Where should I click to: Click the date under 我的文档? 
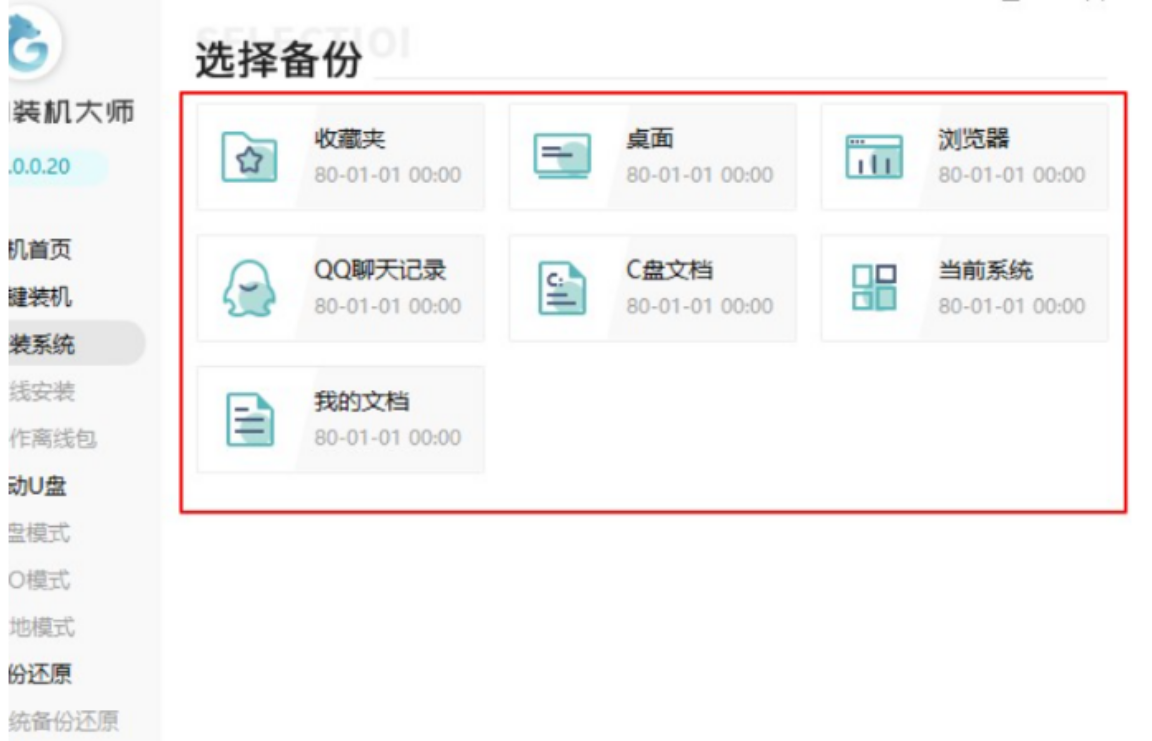click(x=388, y=437)
